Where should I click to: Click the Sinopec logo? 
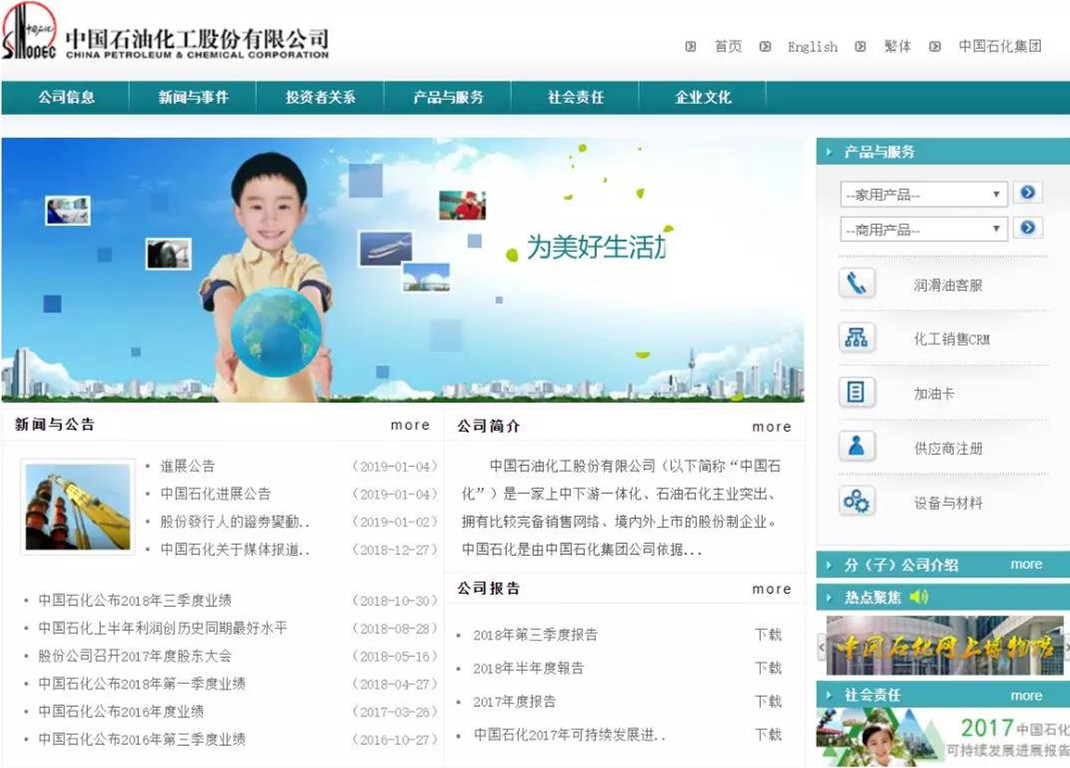click(29, 32)
